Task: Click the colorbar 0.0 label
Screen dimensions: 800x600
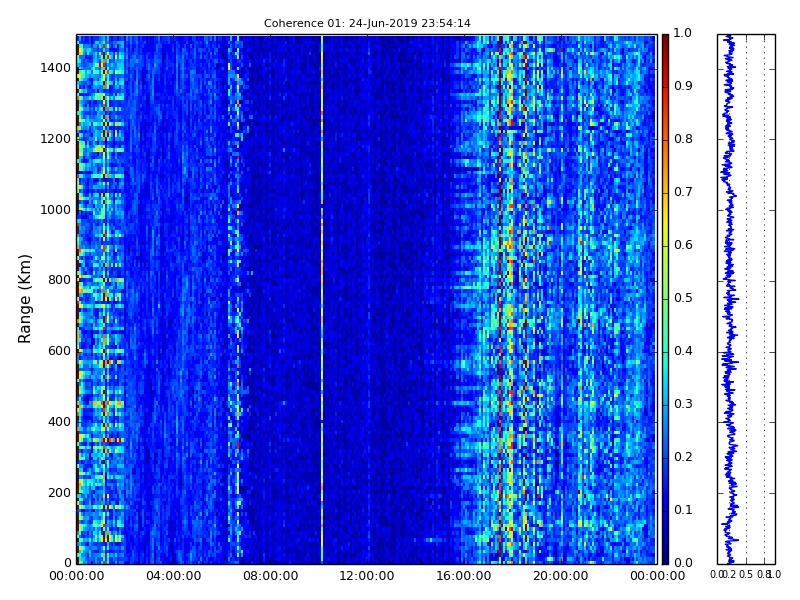Action: (x=683, y=563)
